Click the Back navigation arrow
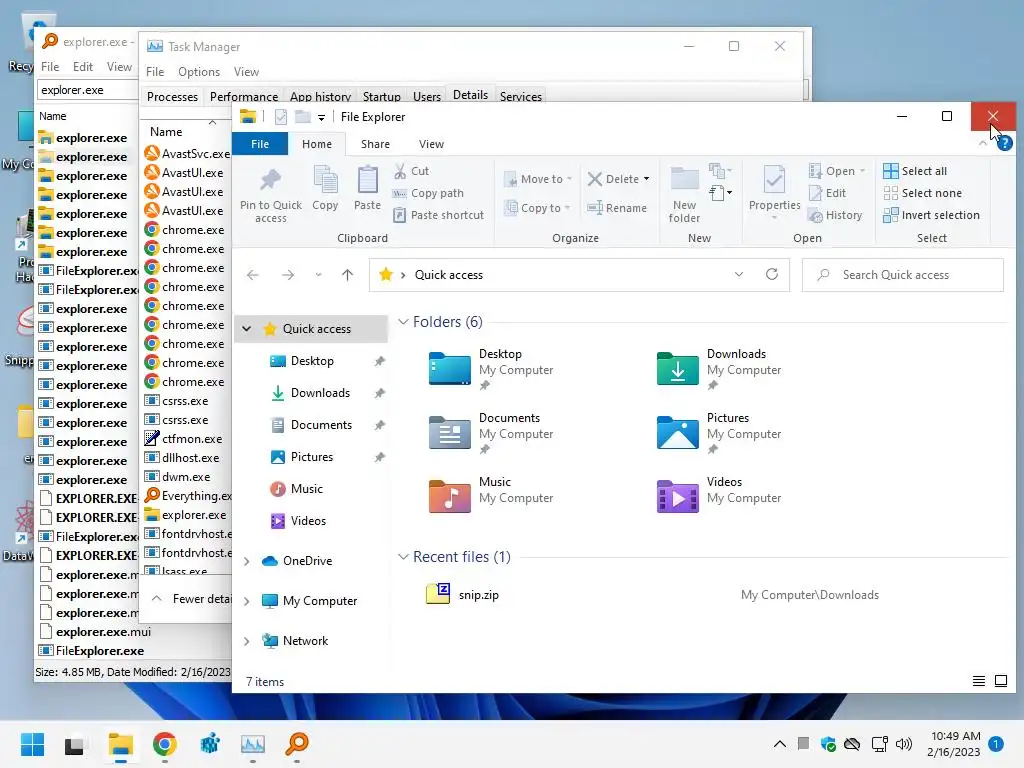1024x768 pixels. tap(253, 275)
